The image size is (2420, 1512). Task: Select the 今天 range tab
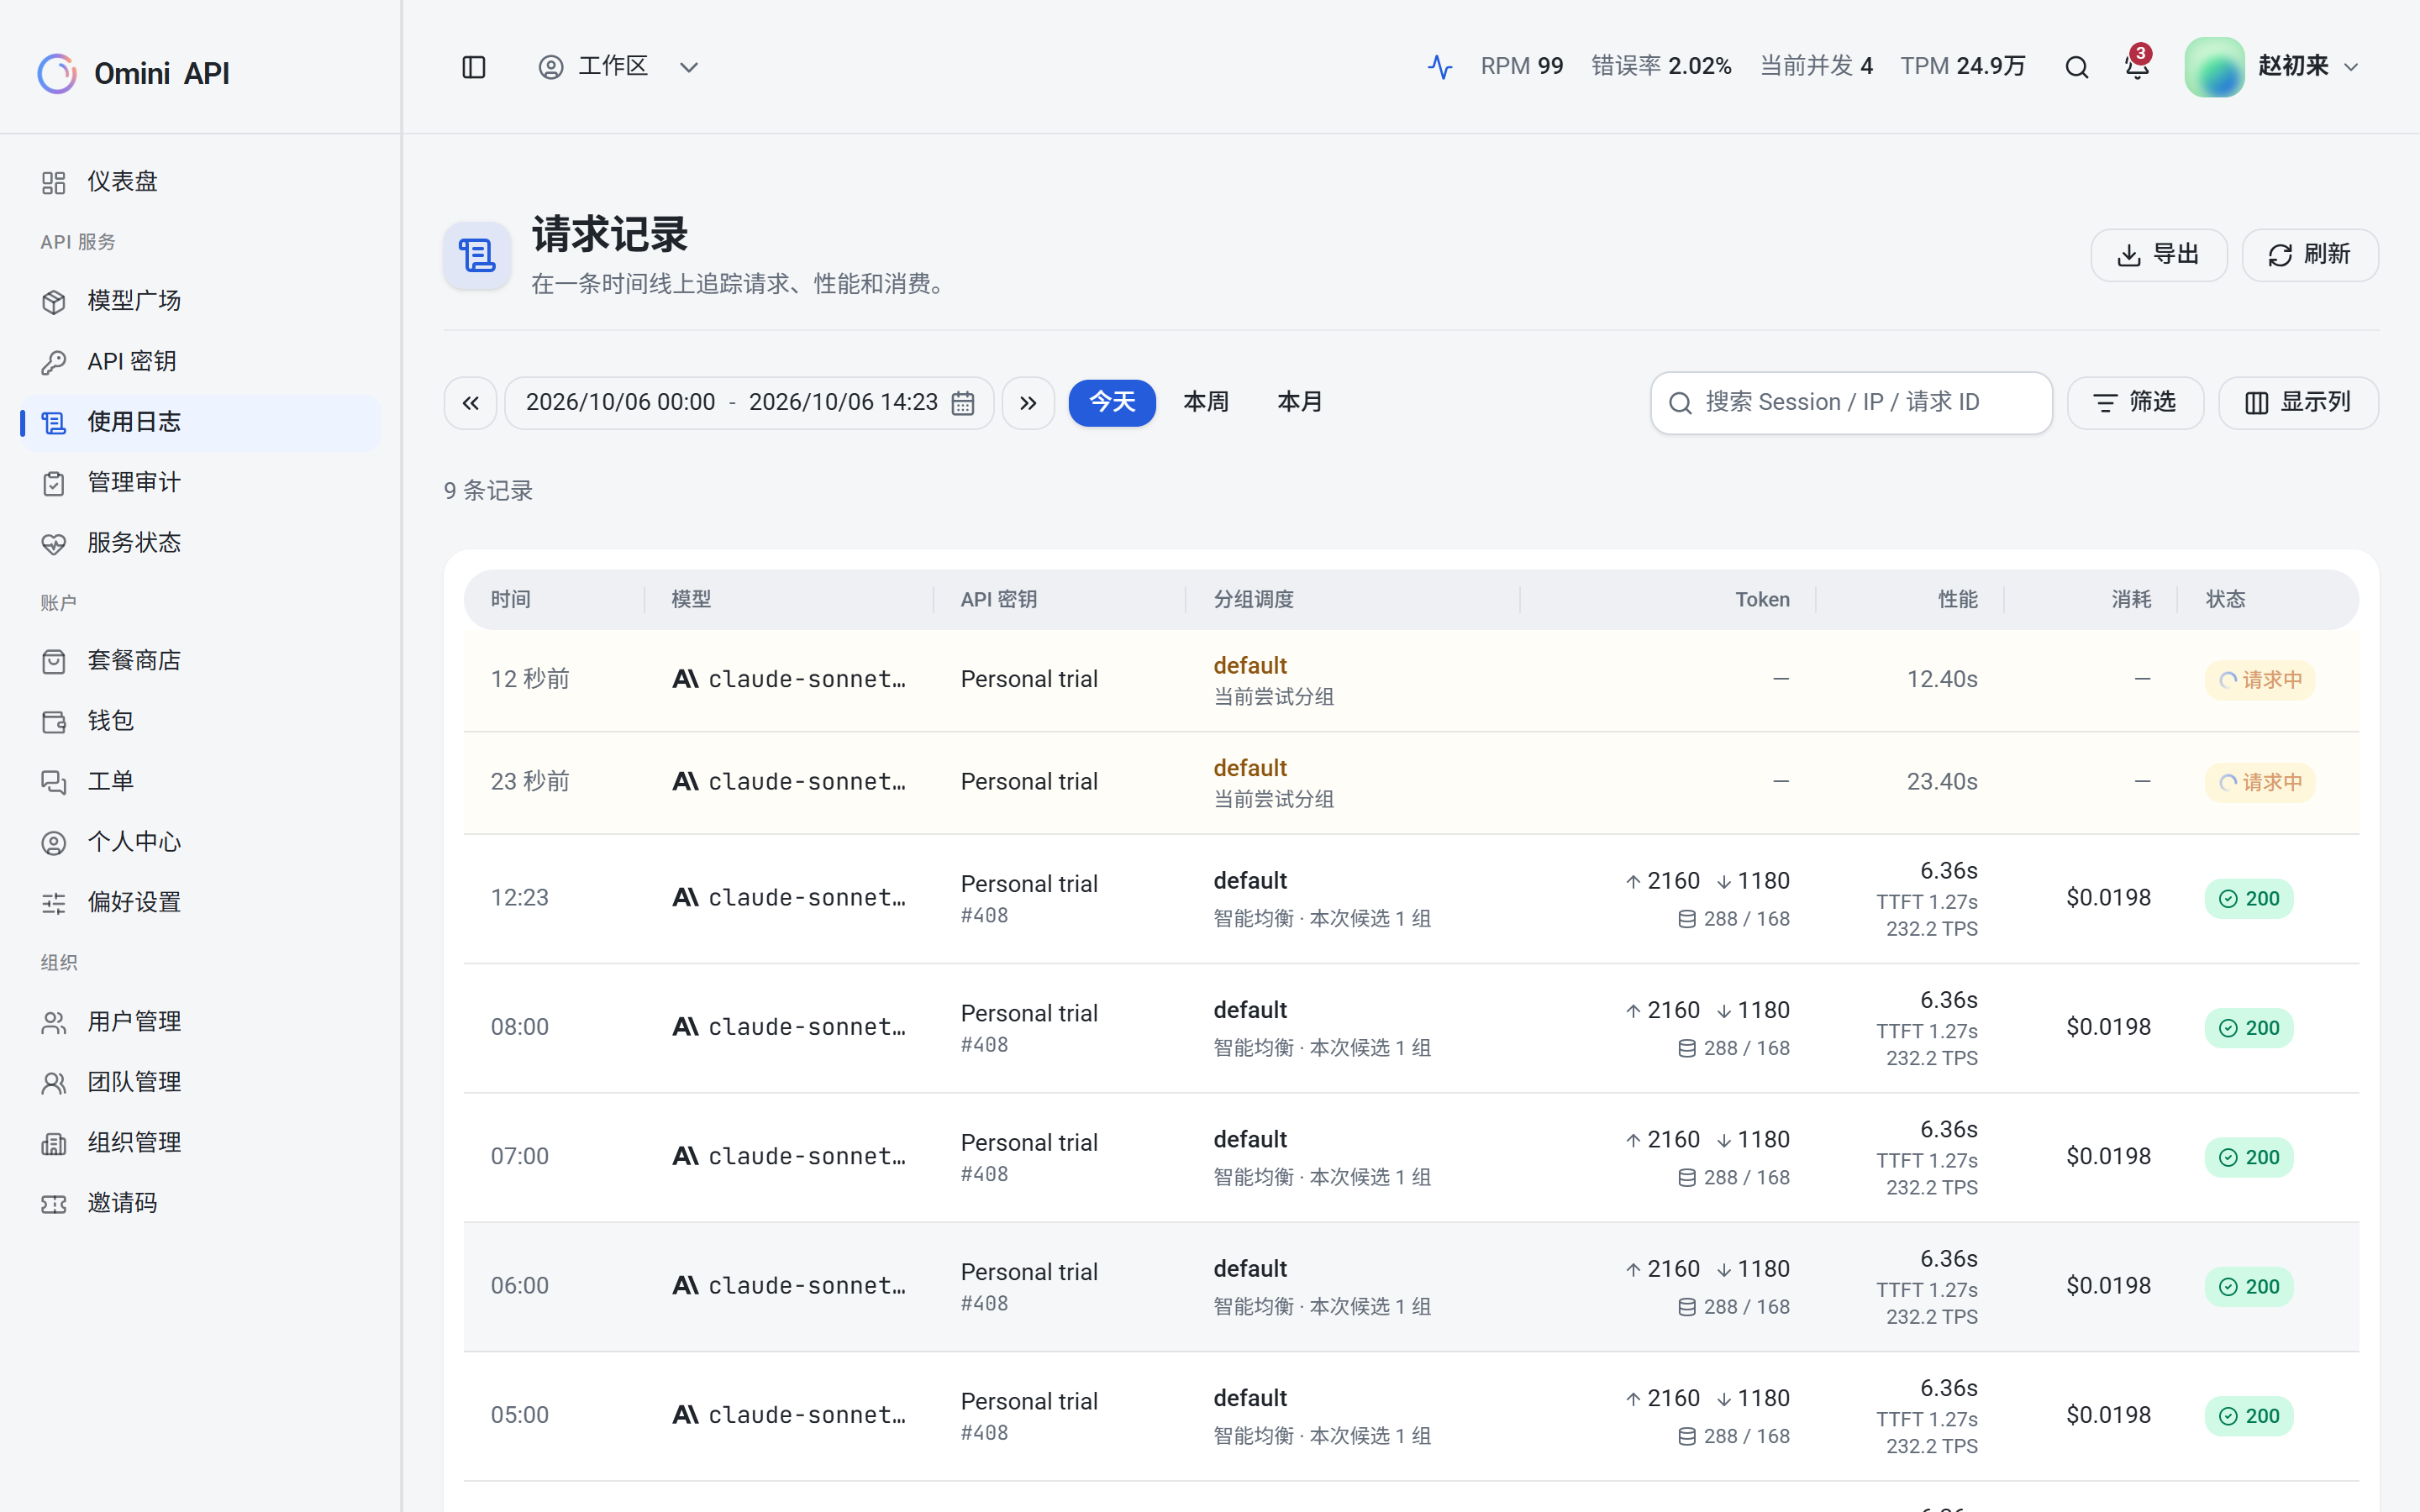(x=1112, y=403)
